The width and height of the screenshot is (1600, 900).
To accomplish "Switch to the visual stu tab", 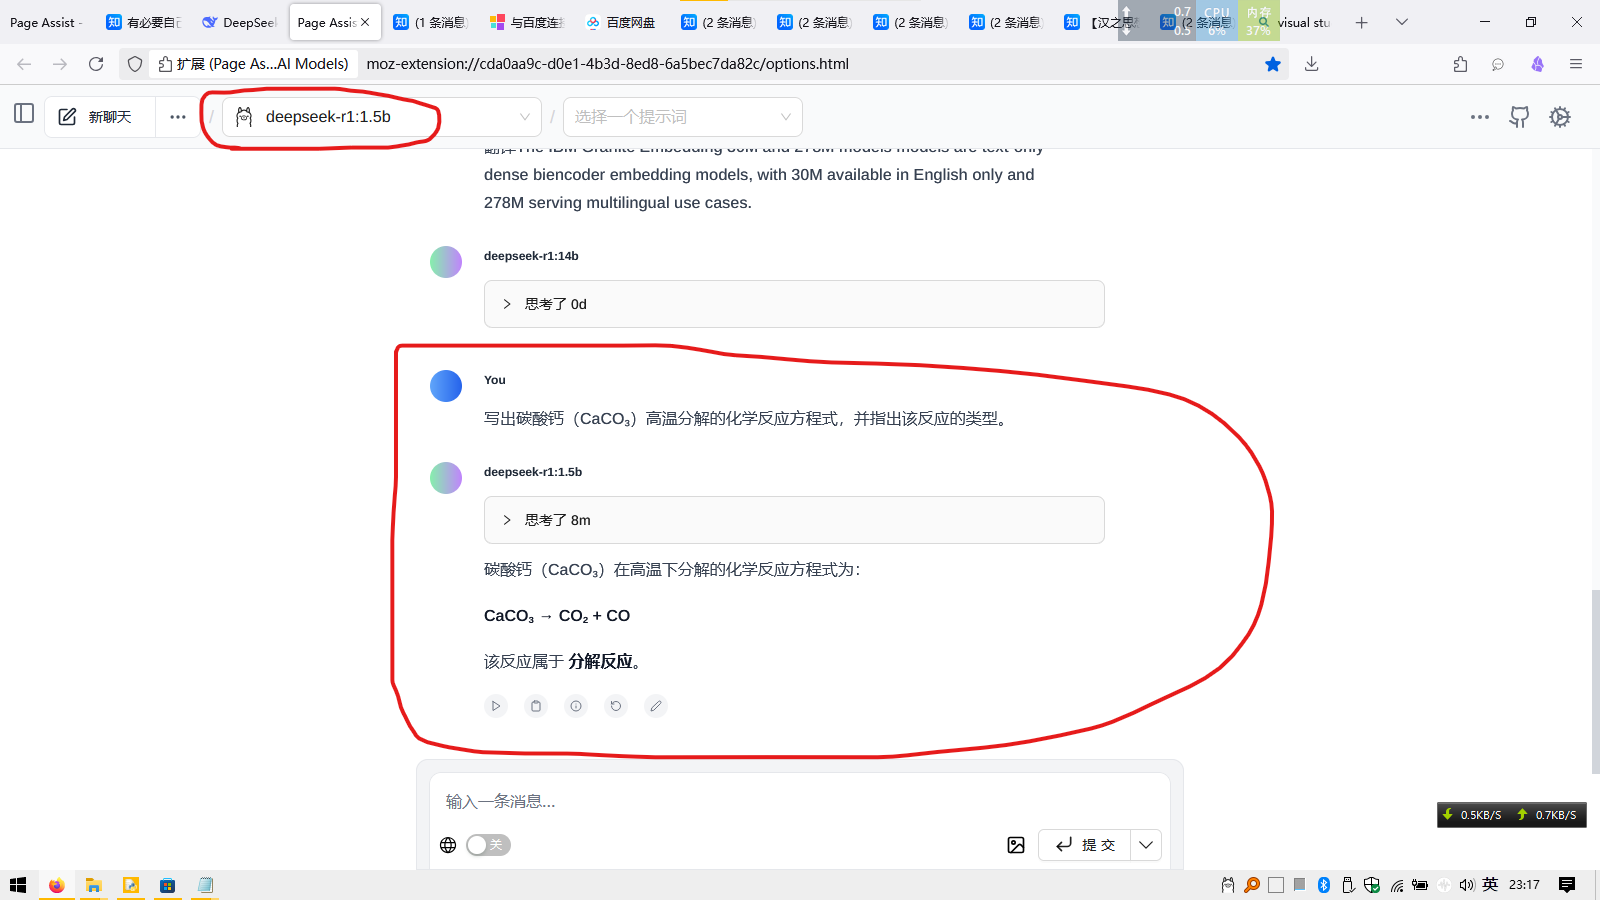I will coord(1296,22).
